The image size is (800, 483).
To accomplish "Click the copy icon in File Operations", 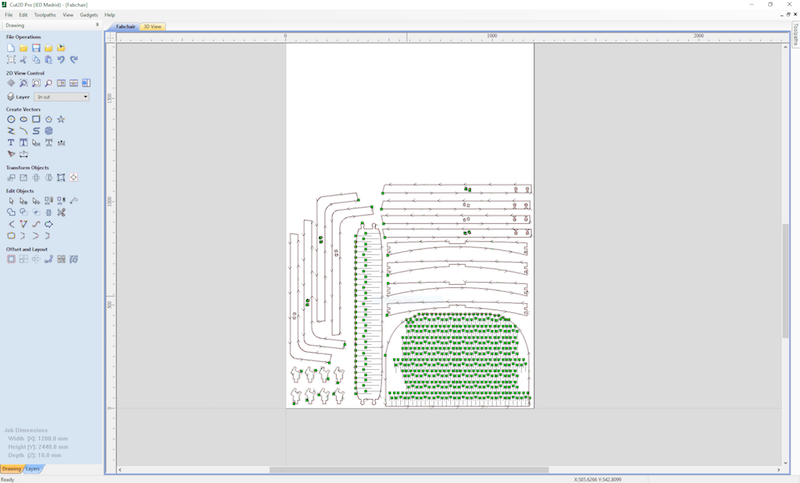I will coord(36,60).
